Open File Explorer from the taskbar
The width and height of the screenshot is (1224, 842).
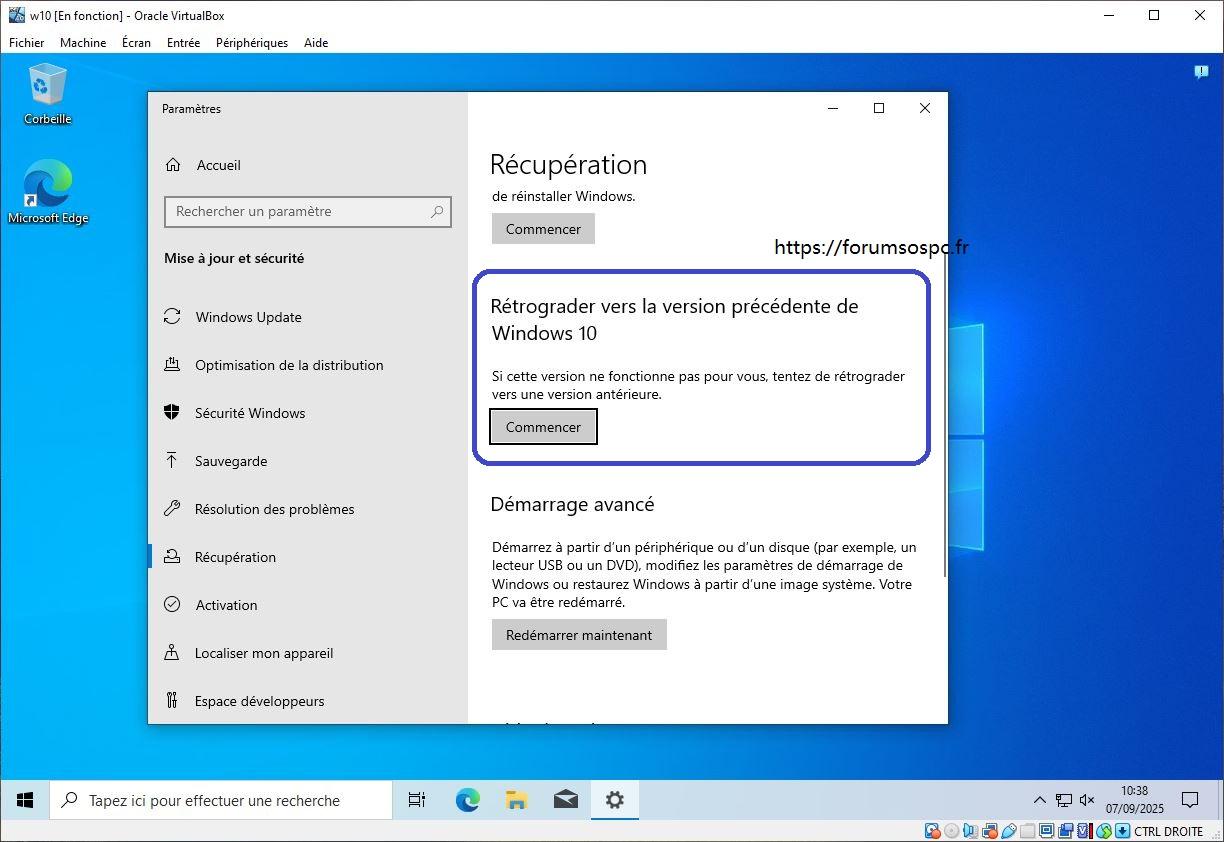click(516, 800)
